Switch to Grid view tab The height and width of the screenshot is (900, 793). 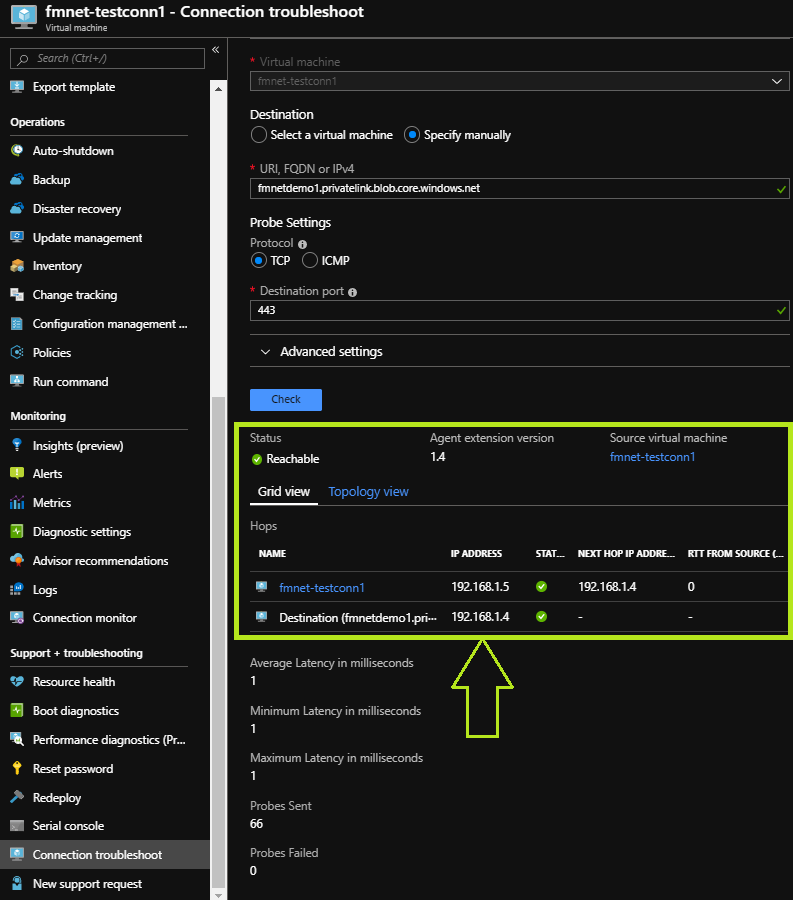pyautogui.click(x=283, y=492)
